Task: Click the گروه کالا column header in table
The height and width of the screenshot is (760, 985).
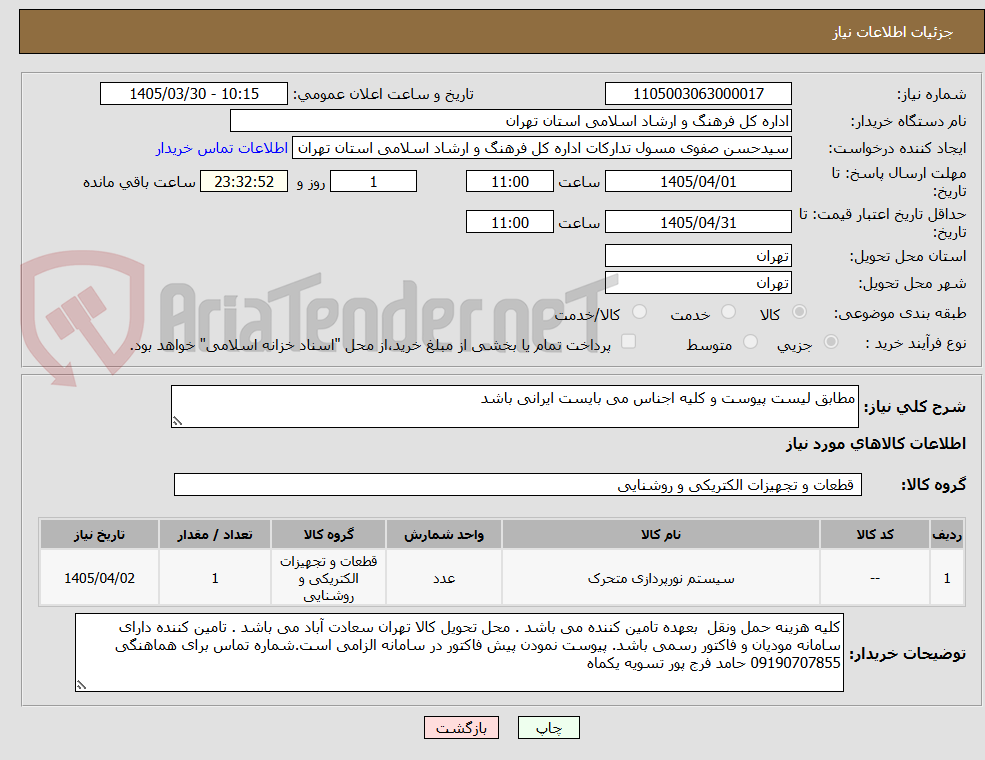Action: 329,535
